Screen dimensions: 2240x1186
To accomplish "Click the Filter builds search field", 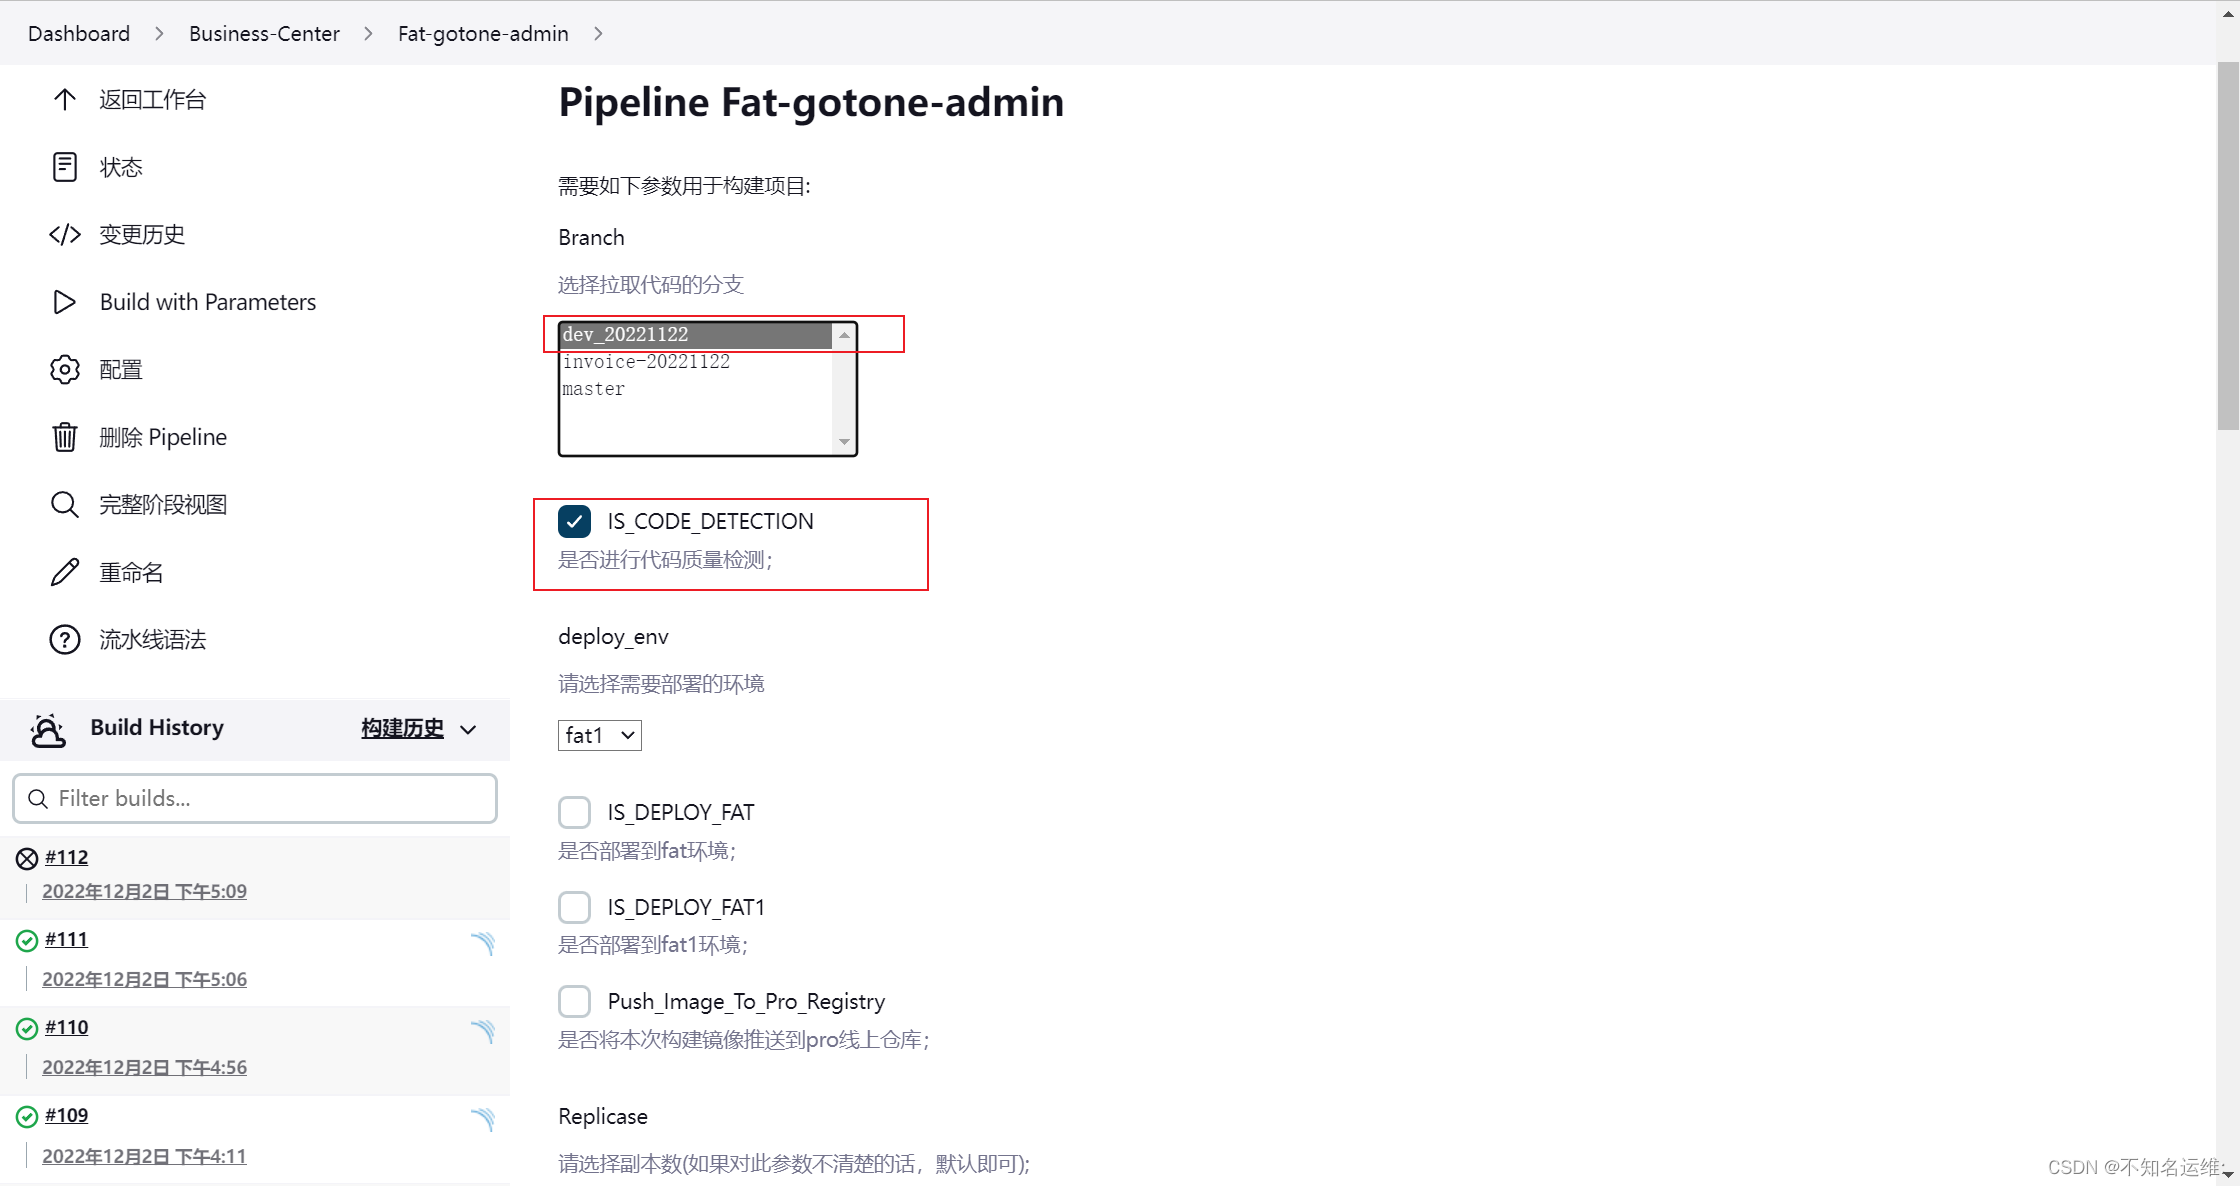I will pyautogui.click(x=255, y=798).
